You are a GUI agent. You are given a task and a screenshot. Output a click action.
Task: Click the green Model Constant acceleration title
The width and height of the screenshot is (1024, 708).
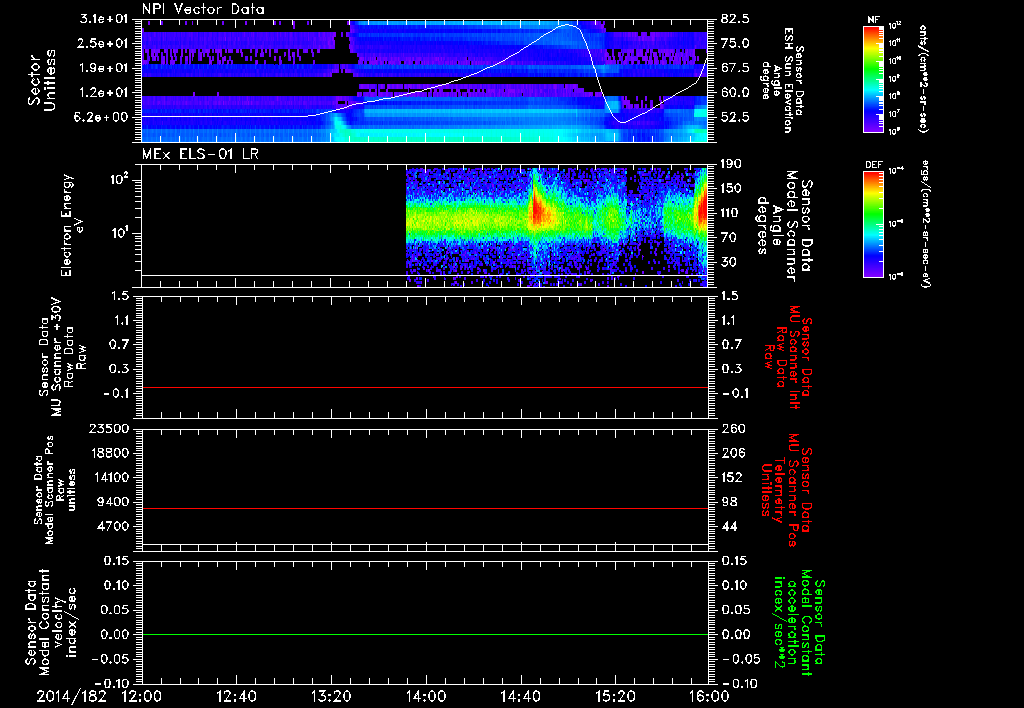(x=798, y=622)
